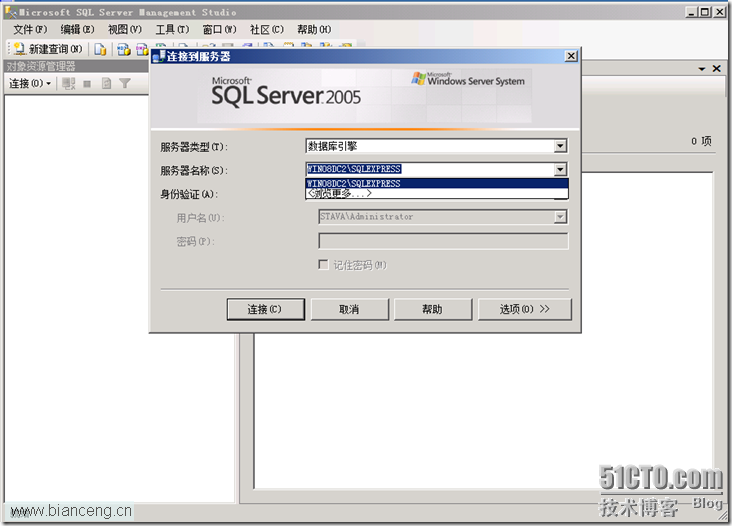Click the 选项(O) >> button
732x526 pixels.
click(x=525, y=309)
